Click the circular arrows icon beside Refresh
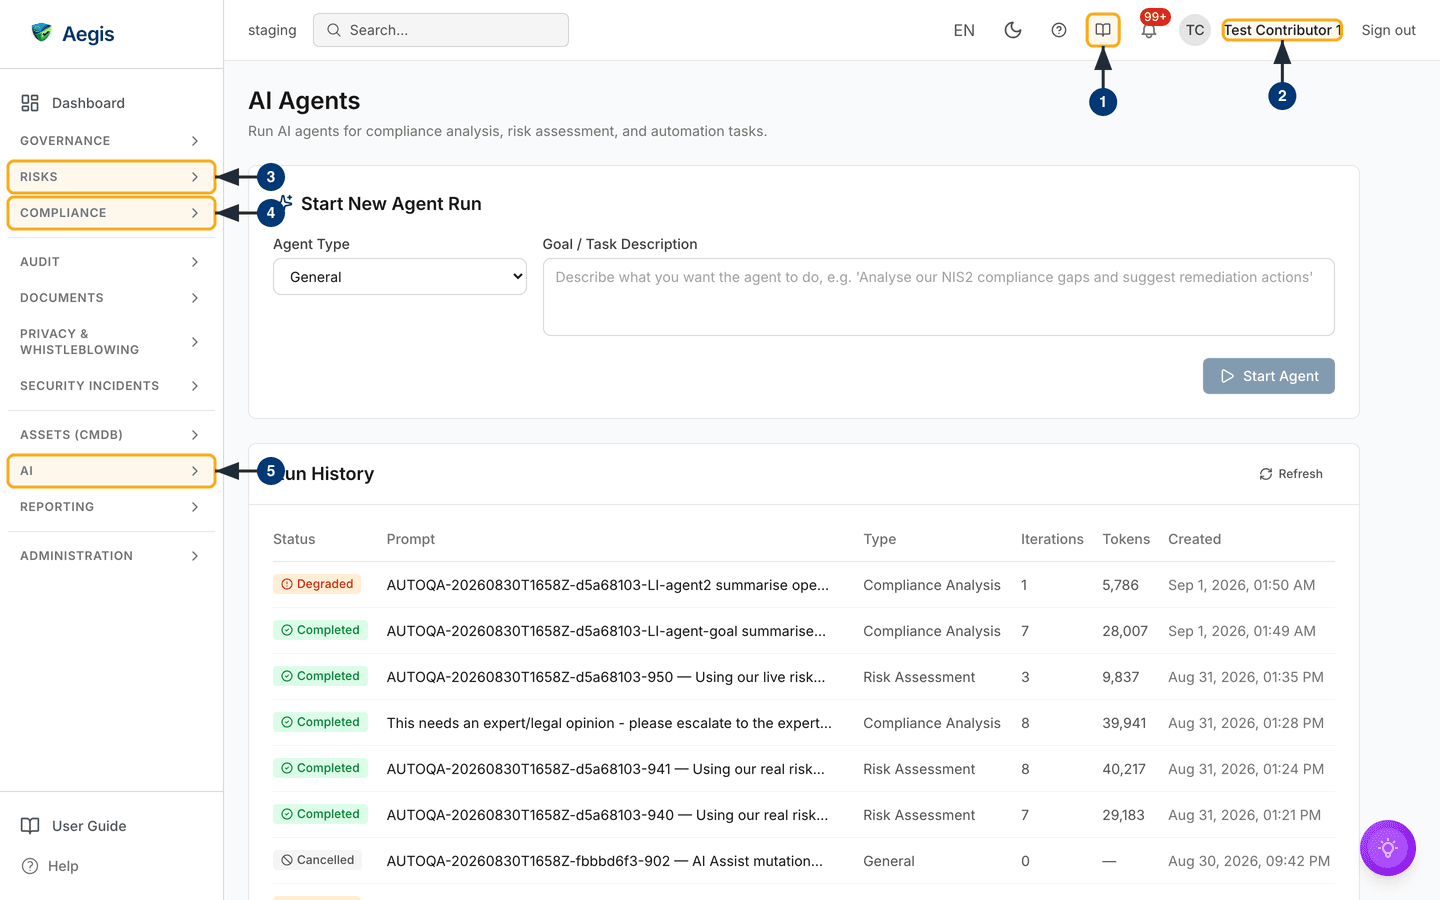The height and width of the screenshot is (900, 1440). [1266, 474]
